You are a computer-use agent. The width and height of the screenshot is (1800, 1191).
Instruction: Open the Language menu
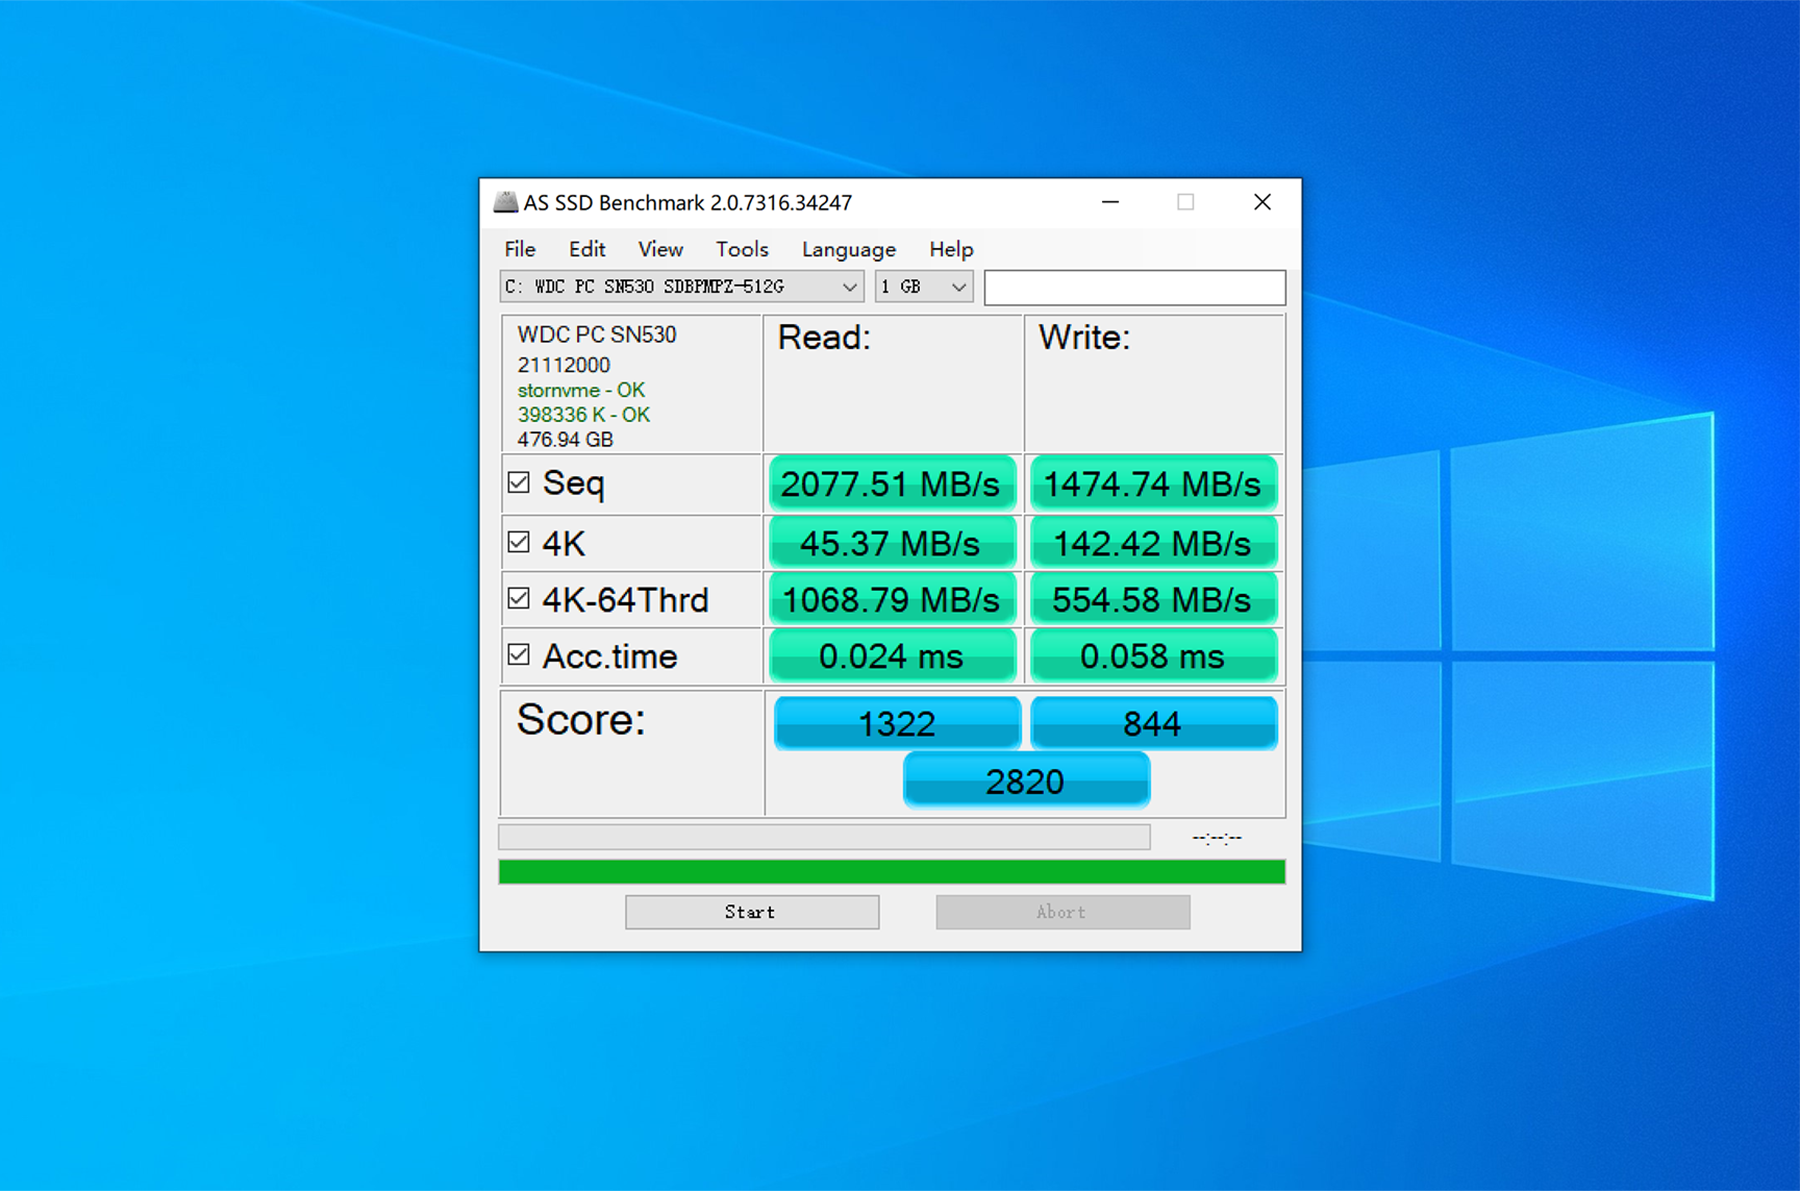848,249
